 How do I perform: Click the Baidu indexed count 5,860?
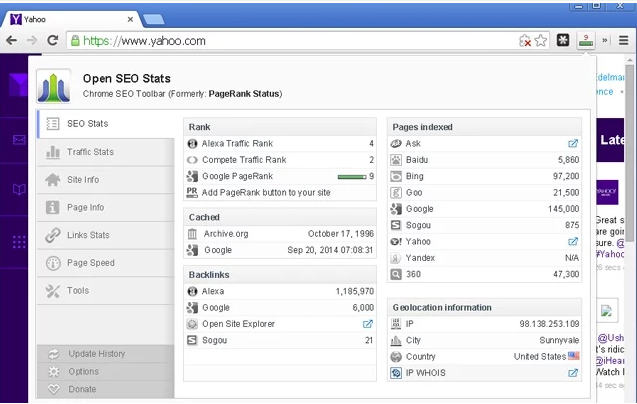[x=568, y=160]
